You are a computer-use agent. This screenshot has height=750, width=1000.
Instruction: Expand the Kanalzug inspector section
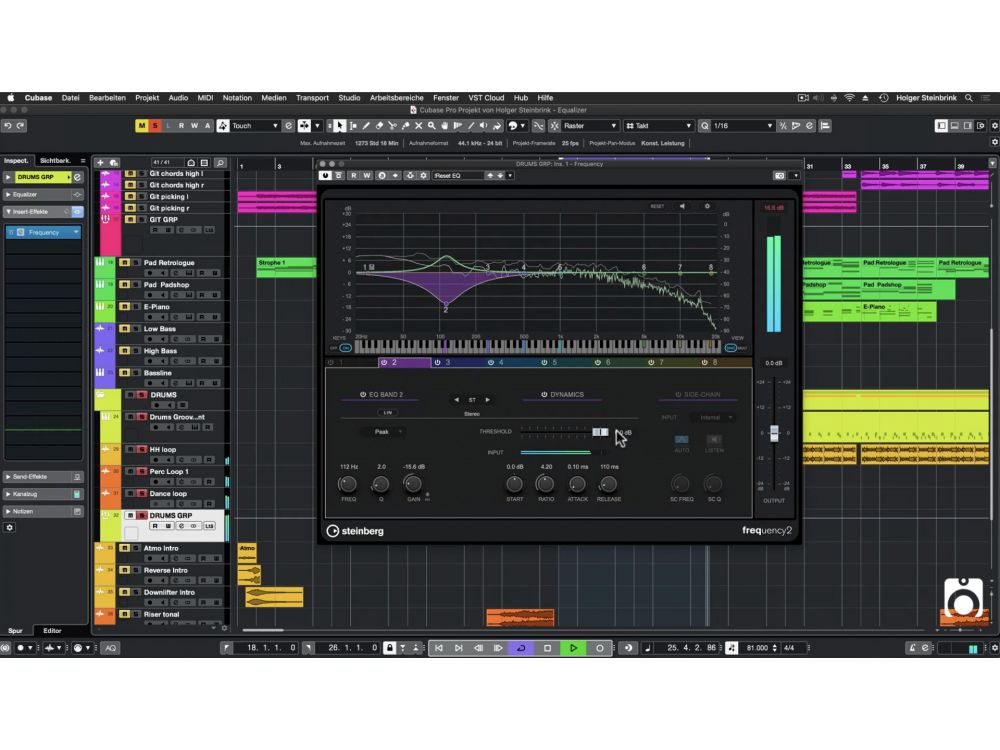click(43, 494)
